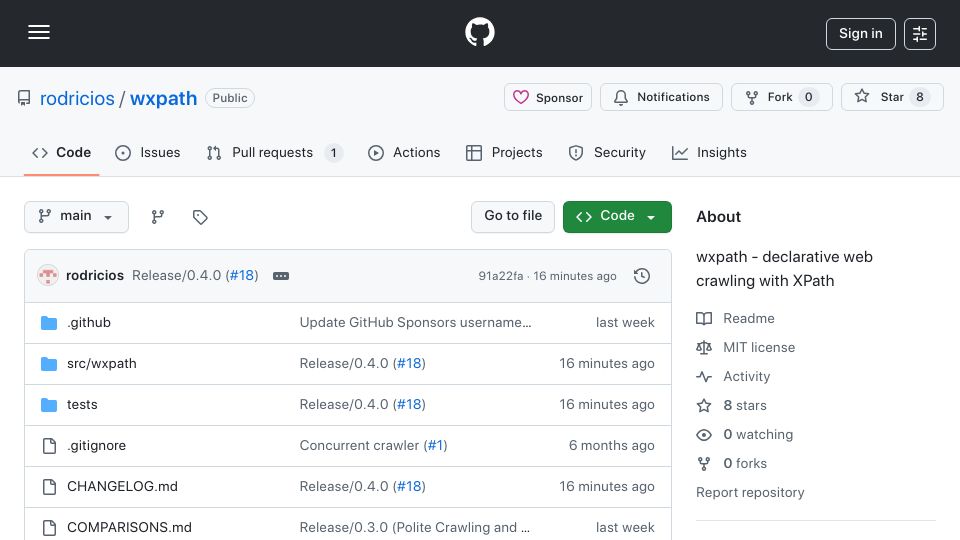Image resolution: width=960 pixels, height=540 pixels.
Task: Click the .github folder icon
Action: coord(49,323)
